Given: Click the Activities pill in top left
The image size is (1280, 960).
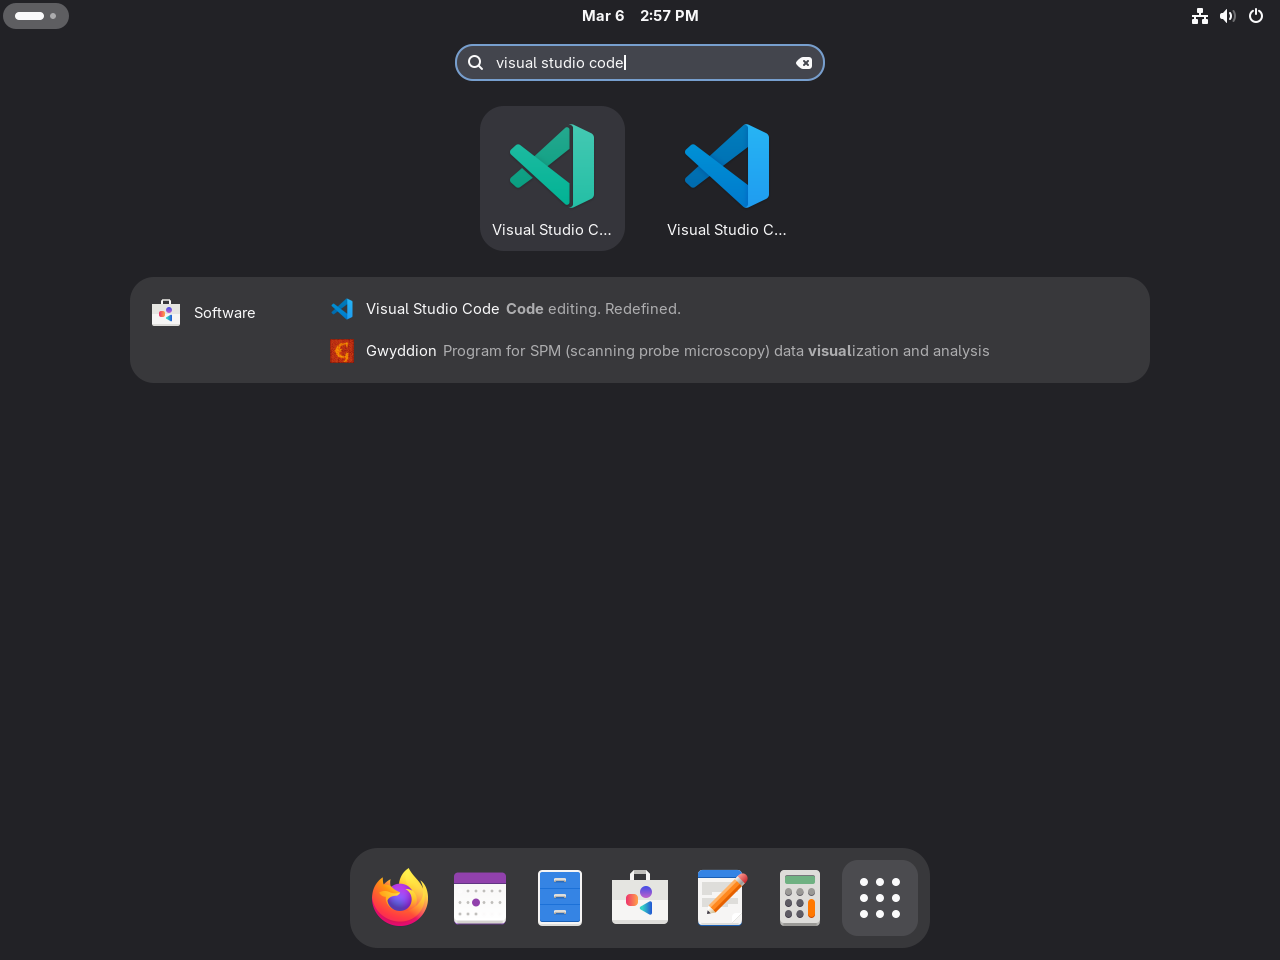Looking at the screenshot, I should pyautogui.click(x=36, y=15).
